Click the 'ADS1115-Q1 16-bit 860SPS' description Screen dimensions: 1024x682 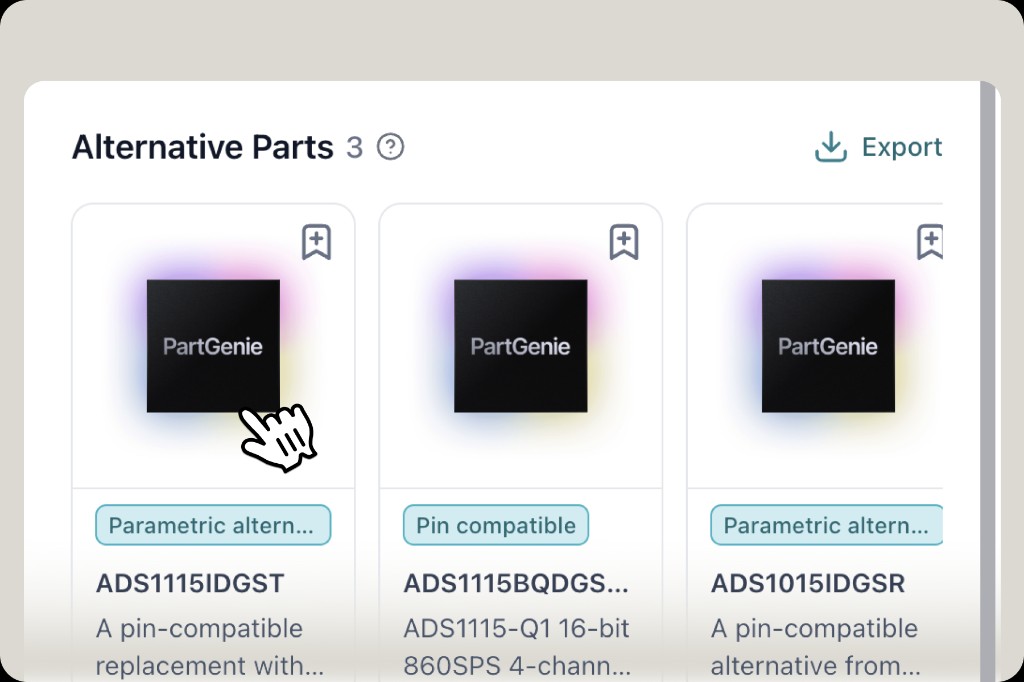click(517, 647)
